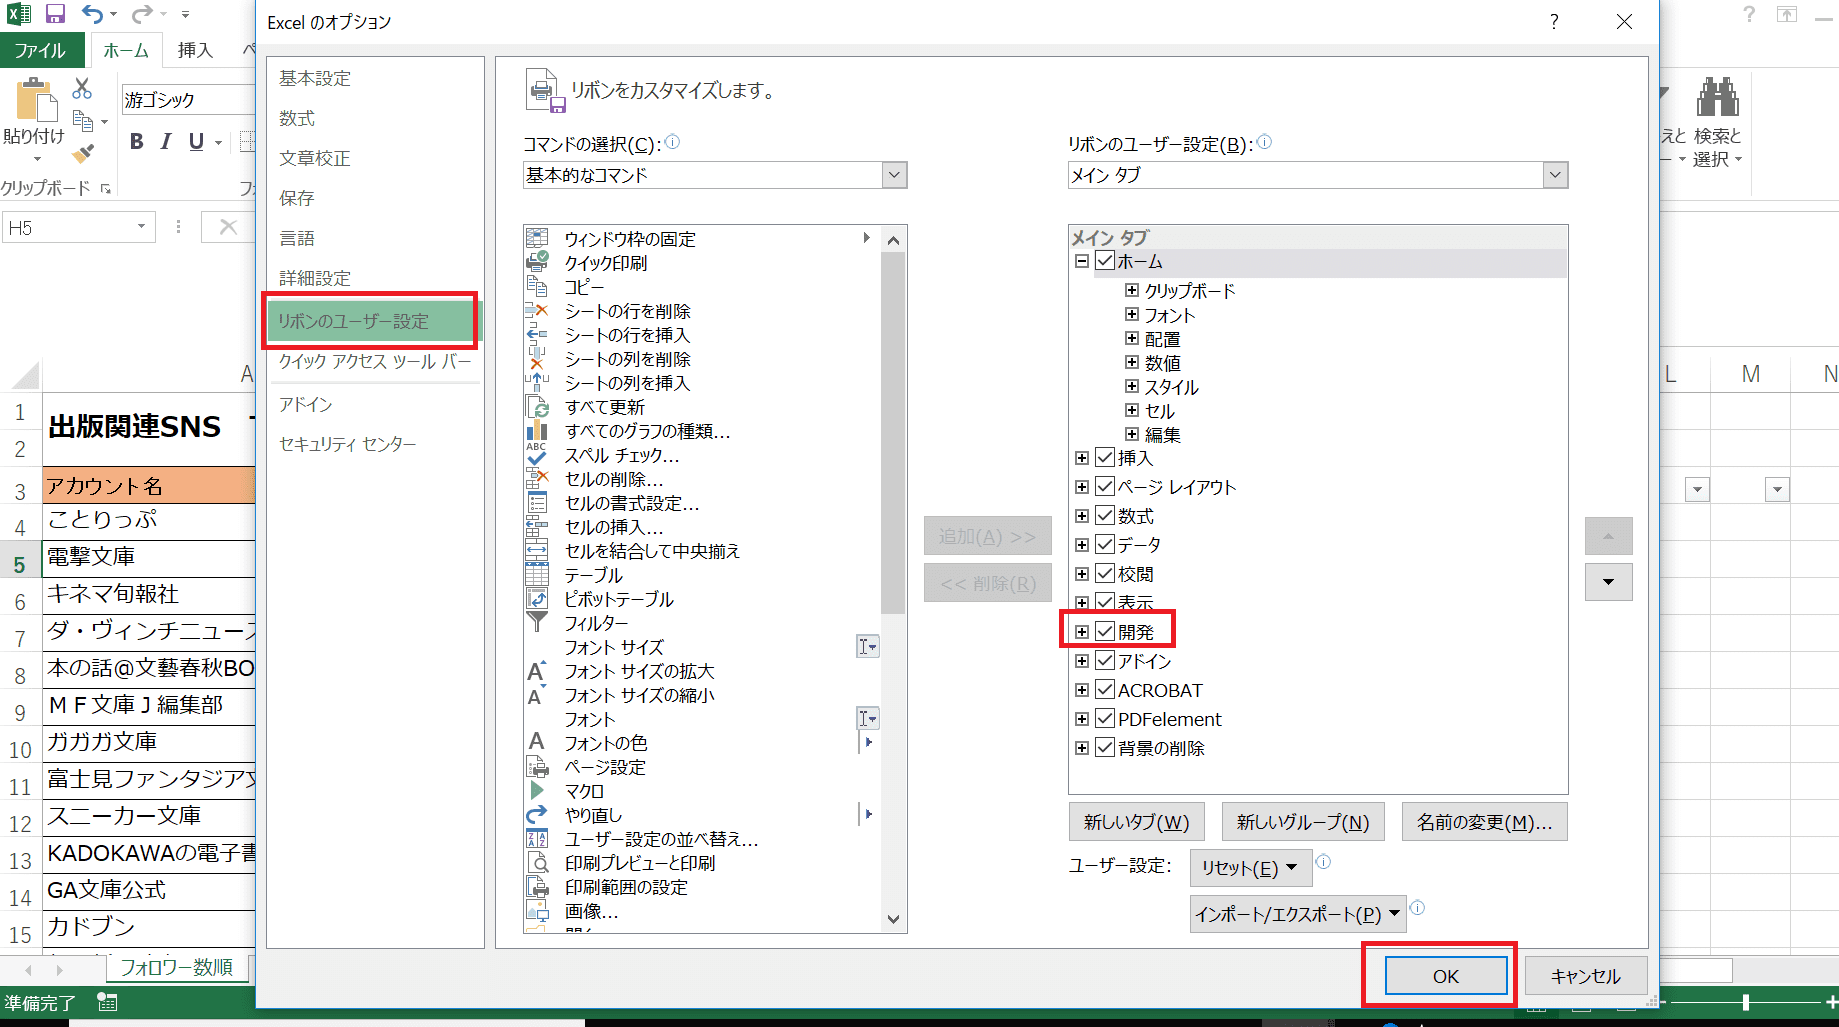Screen dimensions: 1839x1027
Task: Select フォントの色 command
Action: pos(606,743)
